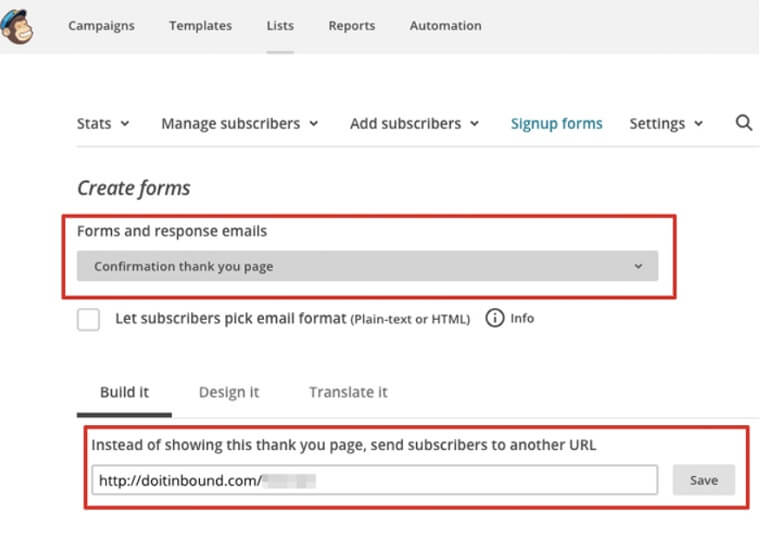The width and height of the screenshot is (760, 536).
Task: Switch to the Design it tab
Action: [x=229, y=392]
